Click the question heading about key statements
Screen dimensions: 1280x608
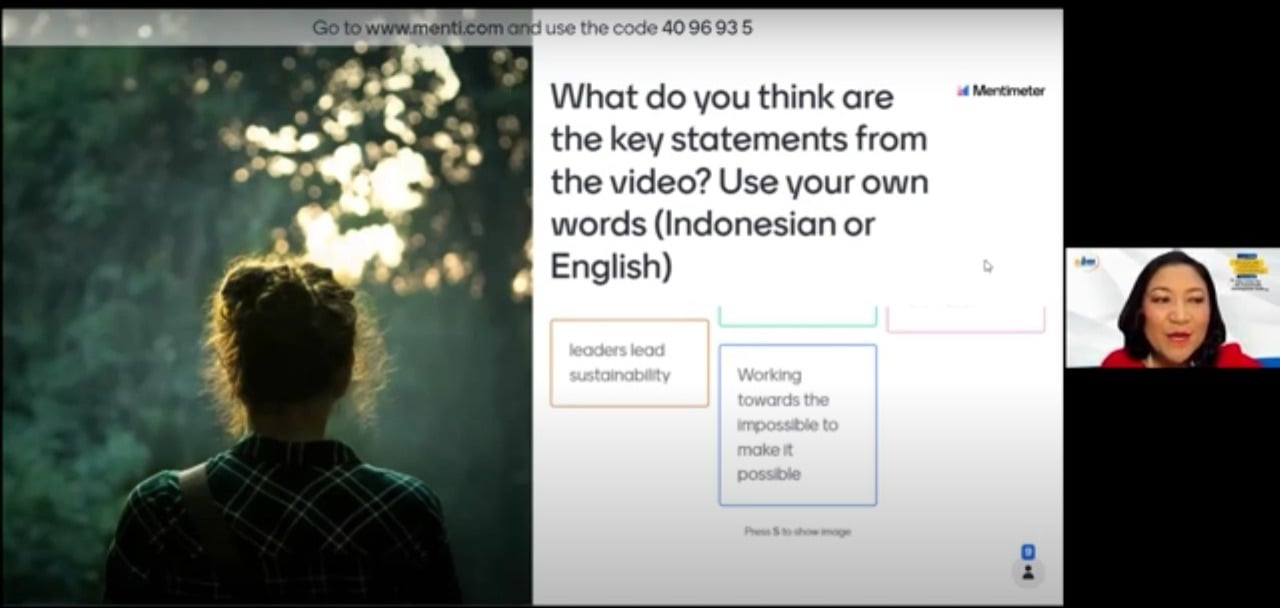point(738,140)
